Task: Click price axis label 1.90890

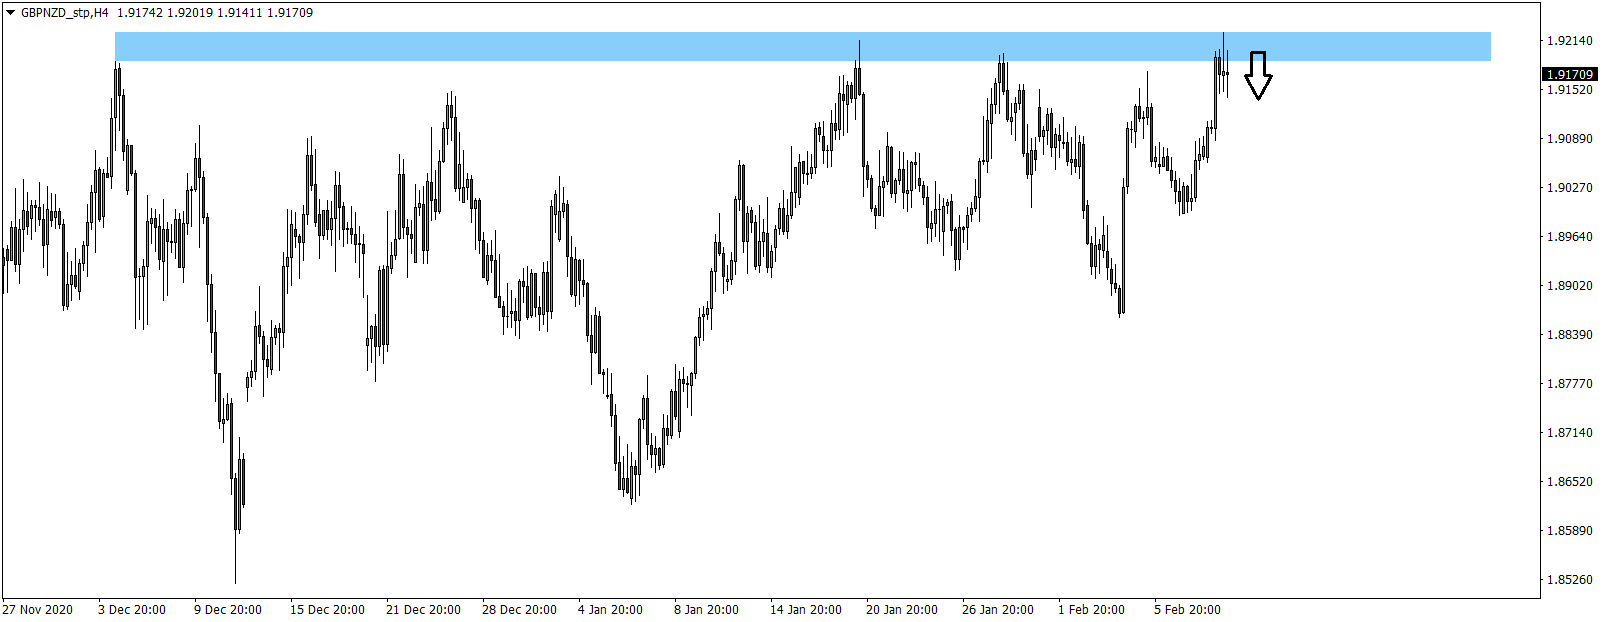Action: tap(1570, 139)
